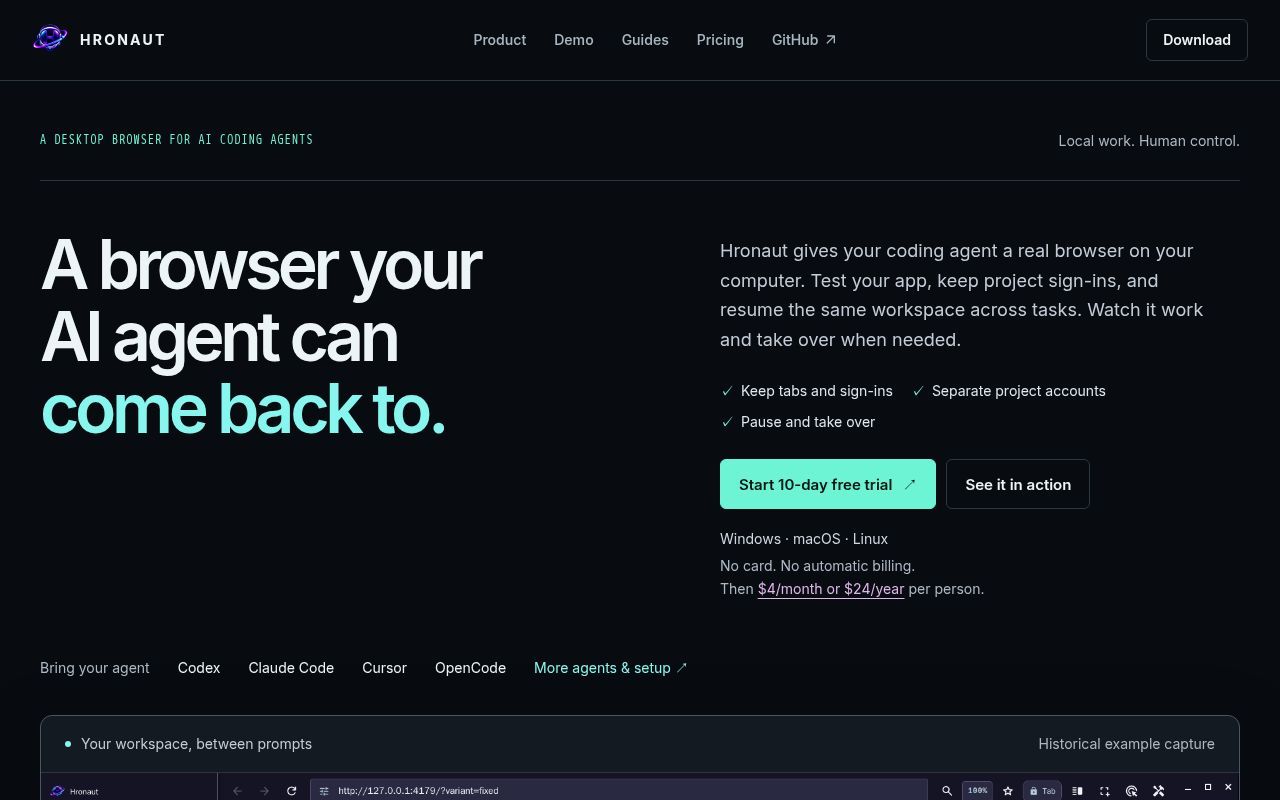Click the site settings icon beside the URL
1280x800 pixels.
click(324, 791)
